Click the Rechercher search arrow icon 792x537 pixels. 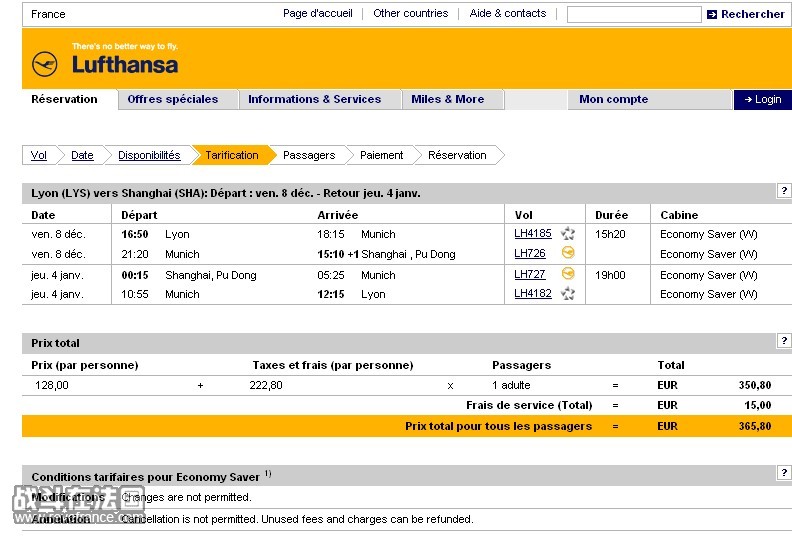point(712,15)
